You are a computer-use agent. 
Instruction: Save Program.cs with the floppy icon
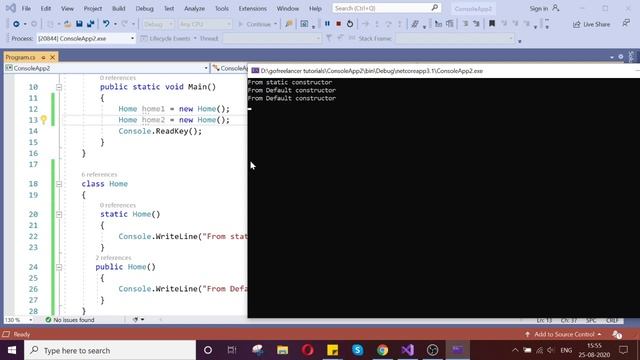coord(79,24)
